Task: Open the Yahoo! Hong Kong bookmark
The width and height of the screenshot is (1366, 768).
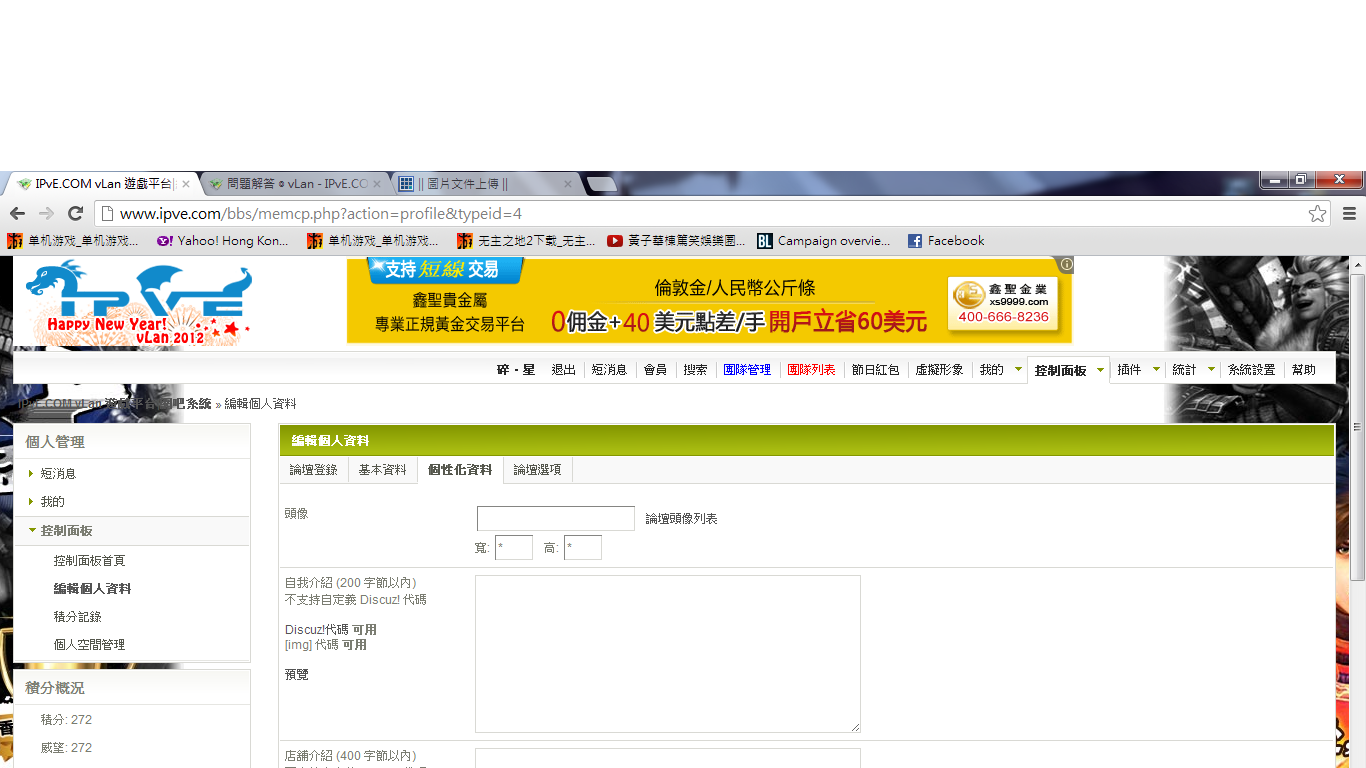Action: click(x=222, y=241)
